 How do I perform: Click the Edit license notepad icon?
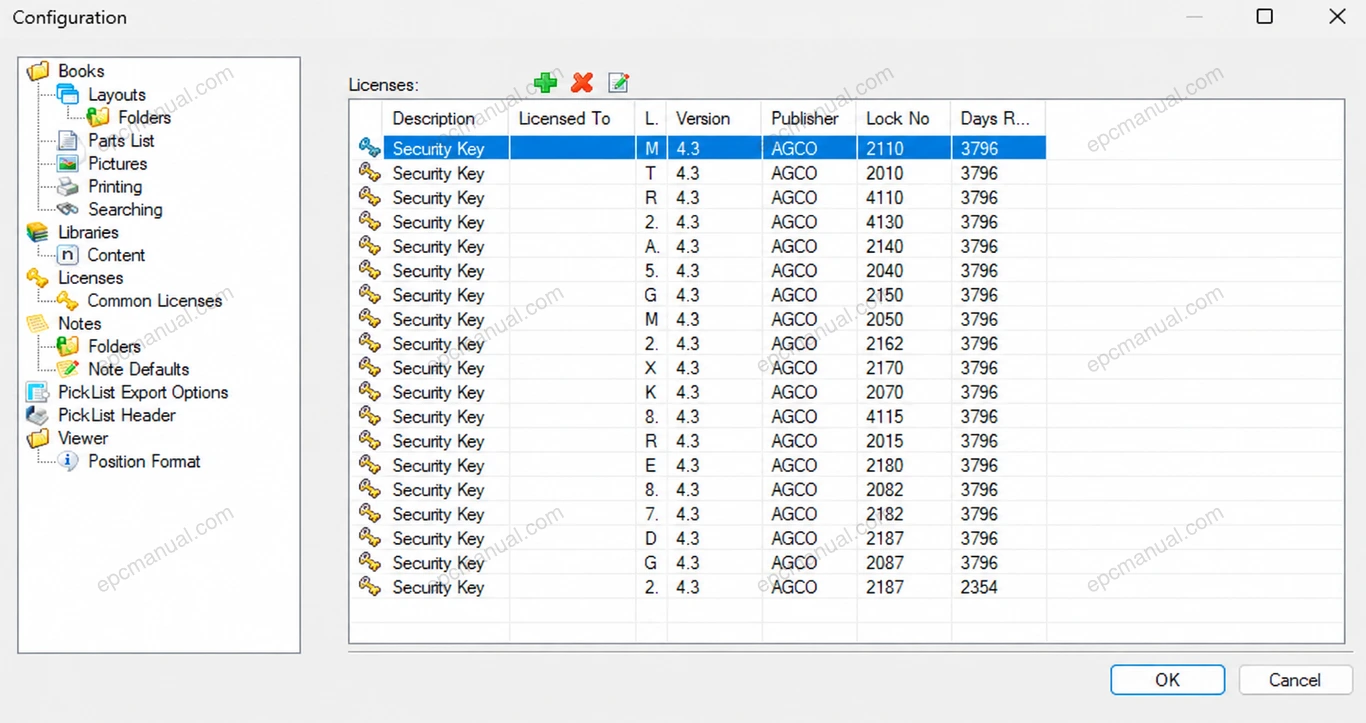(x=619, y=83)
